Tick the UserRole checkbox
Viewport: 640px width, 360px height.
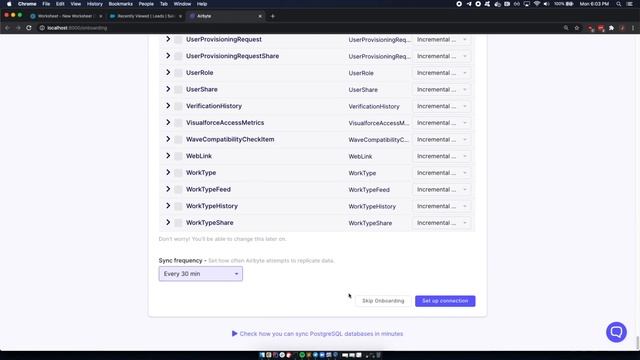click(x=178, y=73)
